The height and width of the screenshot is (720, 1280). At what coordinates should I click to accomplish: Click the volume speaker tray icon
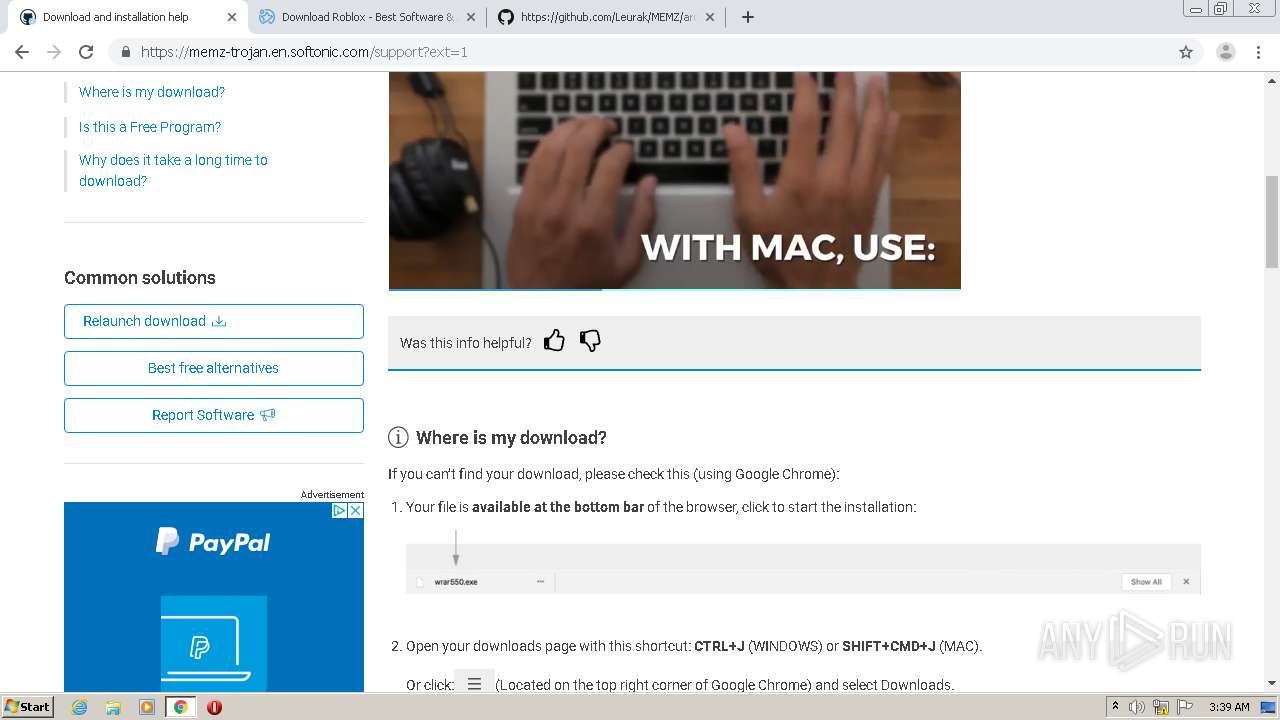pos(1137,707)
